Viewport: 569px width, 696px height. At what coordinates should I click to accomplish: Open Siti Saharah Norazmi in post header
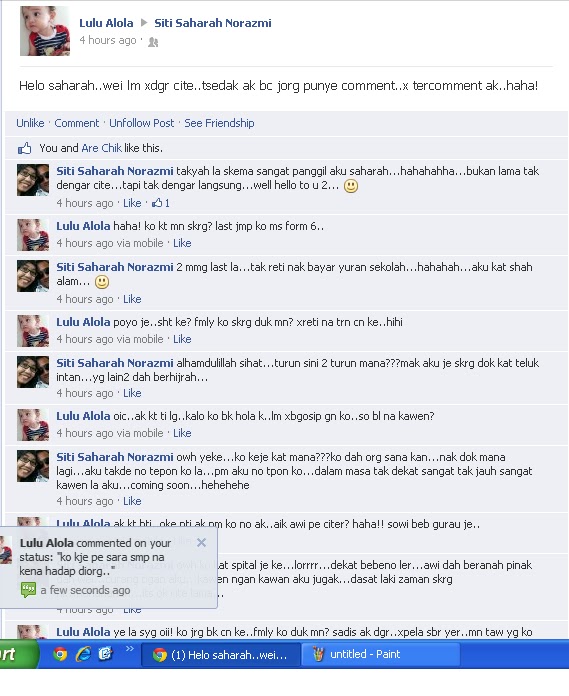point(213,23)
